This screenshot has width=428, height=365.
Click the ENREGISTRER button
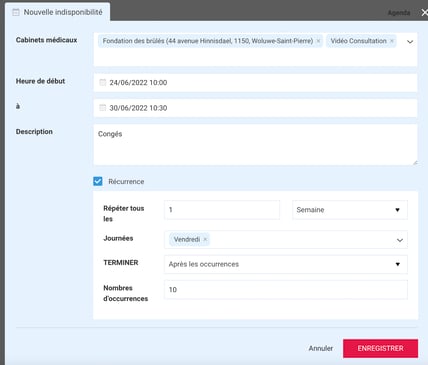click(380, 348)
